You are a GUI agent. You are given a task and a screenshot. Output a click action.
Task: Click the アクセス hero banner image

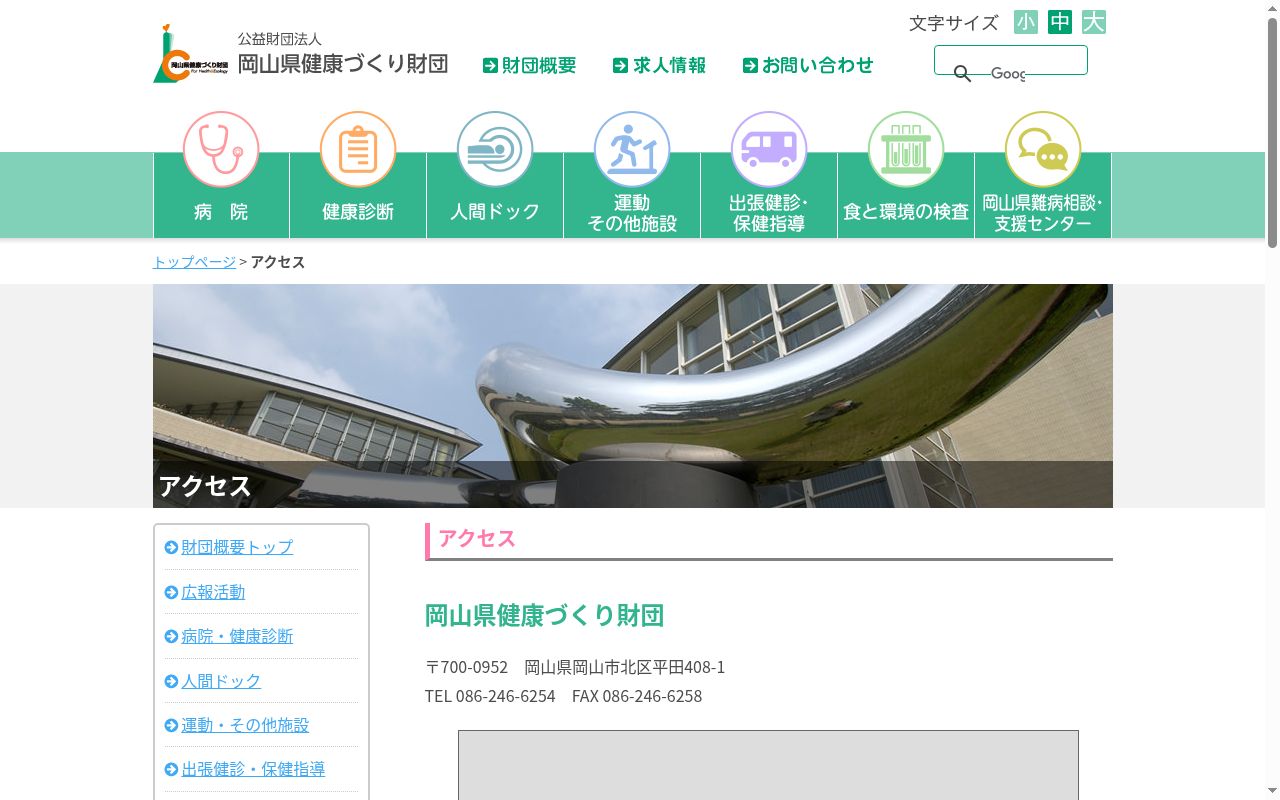coord(633,396)
